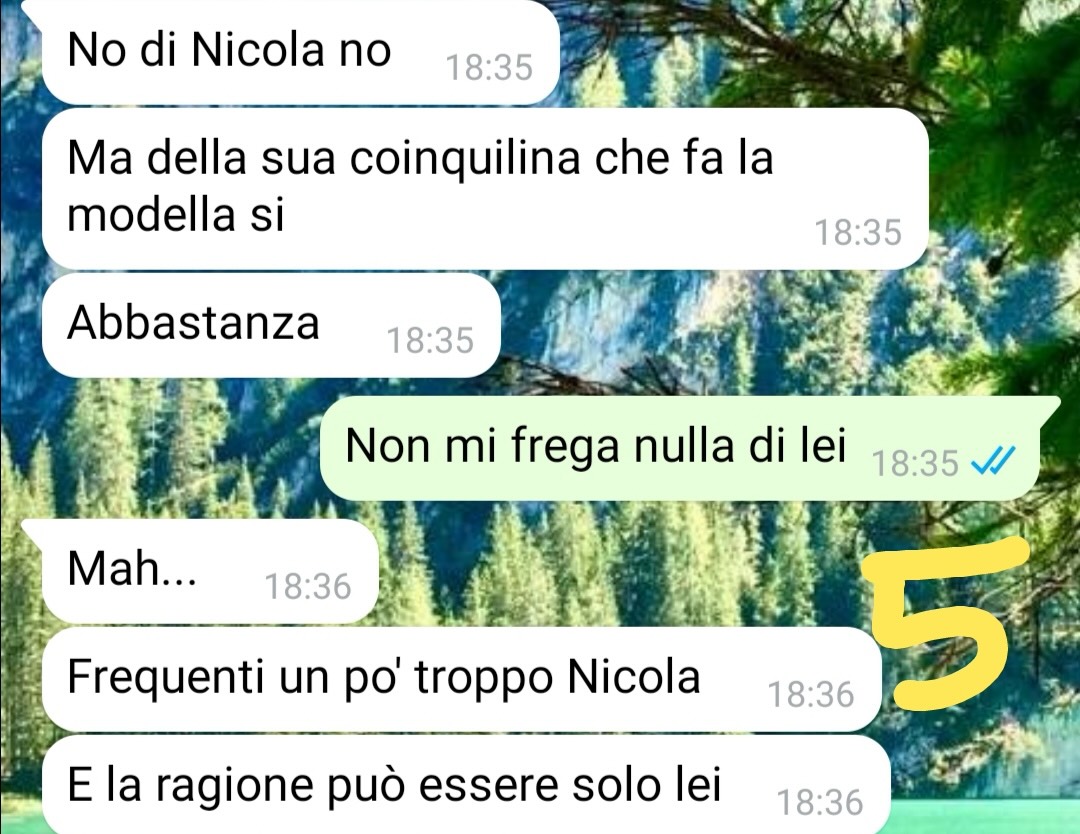
Task: Select the 'Frequenti un po' troppo Nicola' message
Action: pos(461,679)
